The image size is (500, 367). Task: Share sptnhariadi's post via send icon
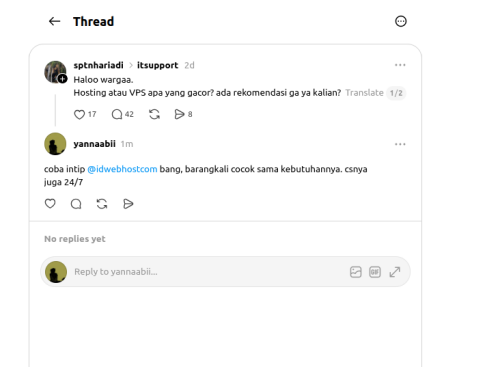click(x=179, y=114)
